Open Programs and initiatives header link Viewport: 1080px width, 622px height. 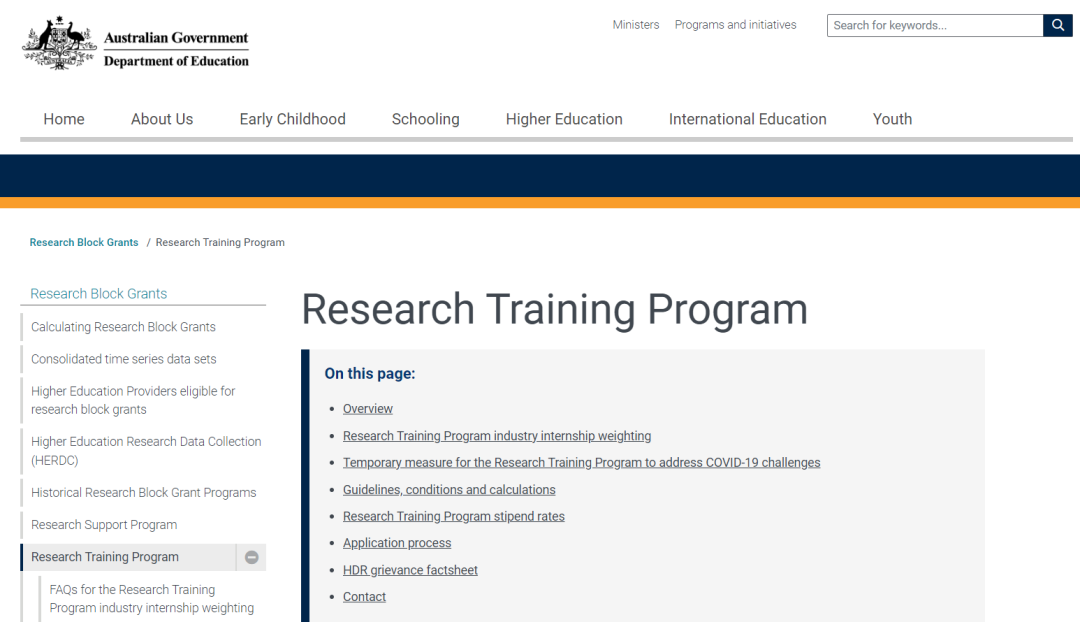point(735,25)
